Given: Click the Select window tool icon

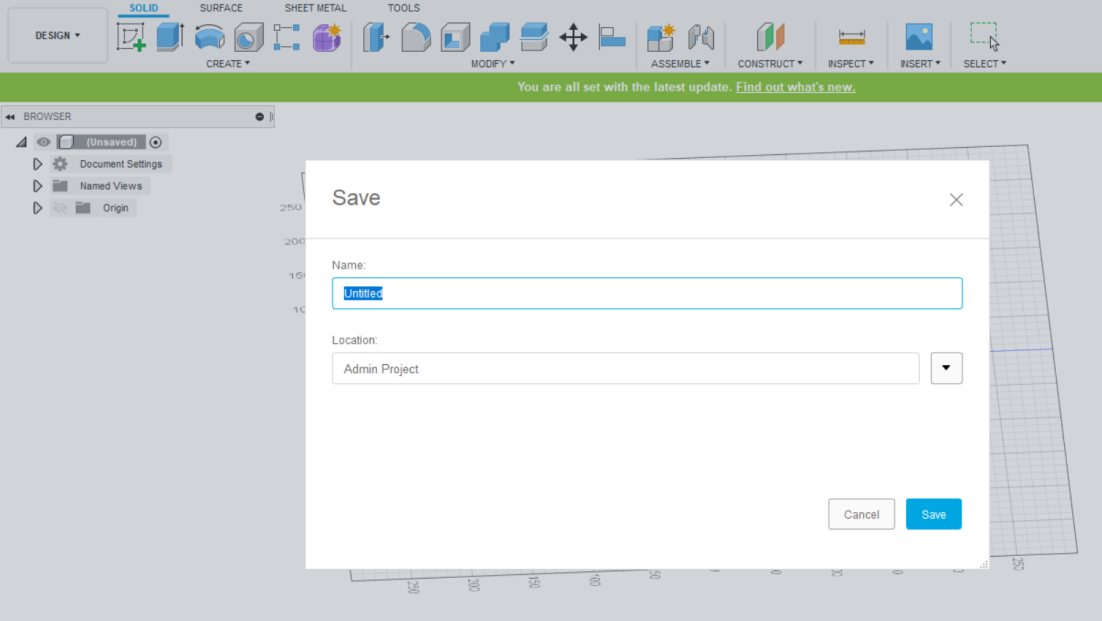Looking at the screenshot, I should click(x=985, y=37).
